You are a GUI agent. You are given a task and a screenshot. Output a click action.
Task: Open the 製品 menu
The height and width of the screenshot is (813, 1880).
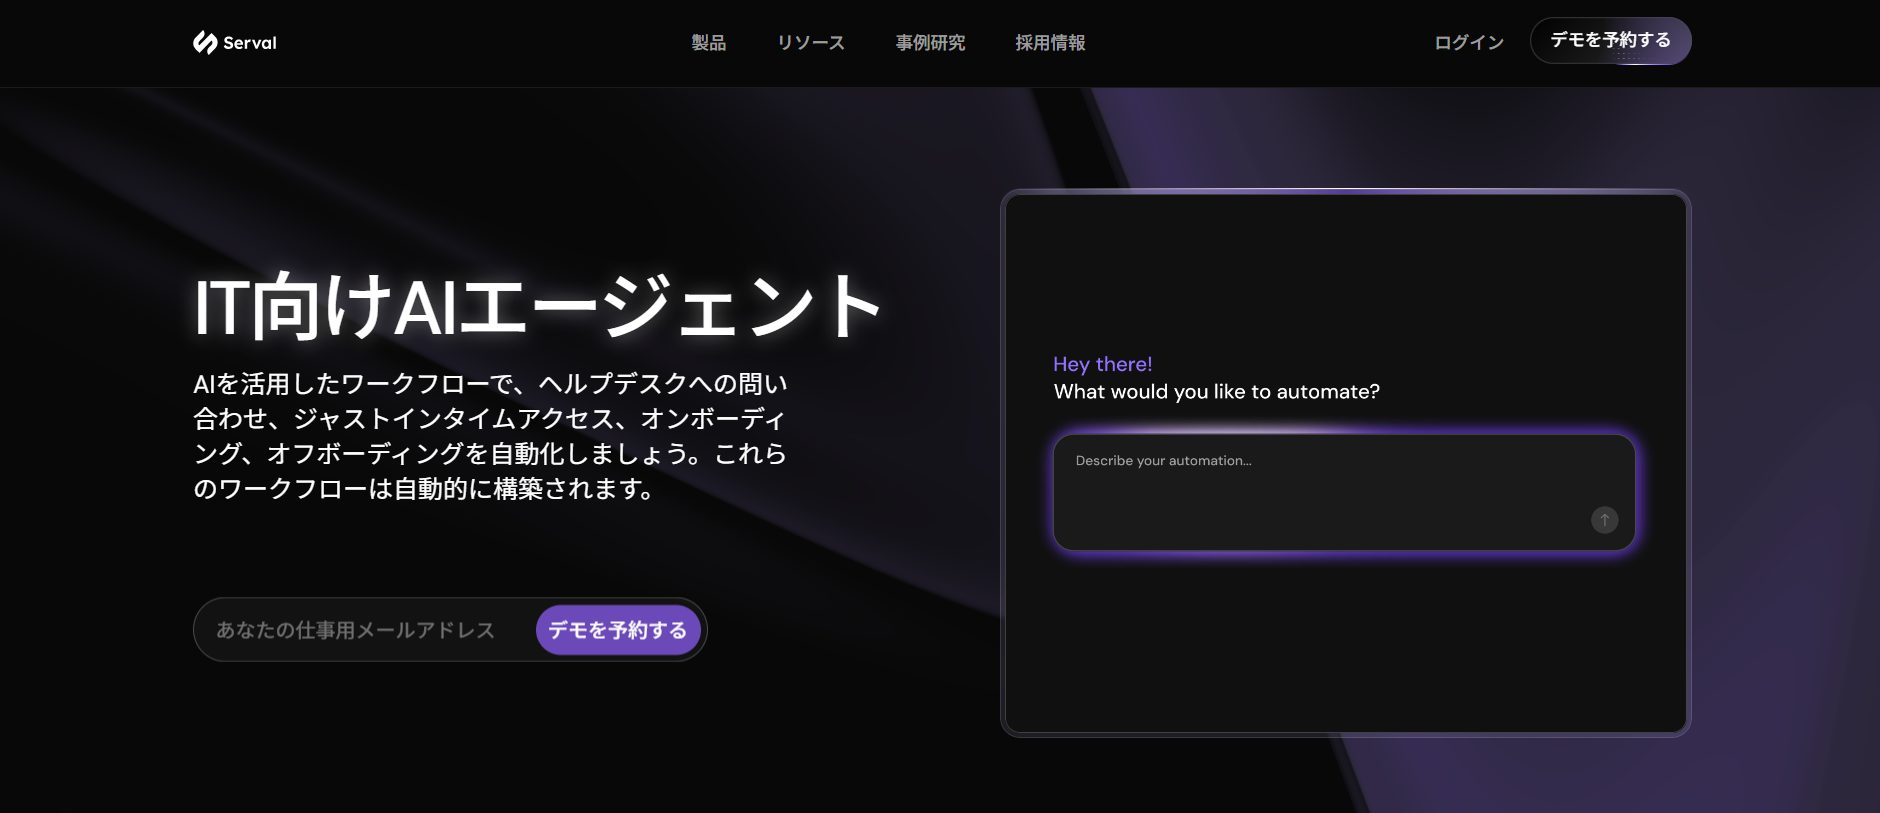(709, 43)
